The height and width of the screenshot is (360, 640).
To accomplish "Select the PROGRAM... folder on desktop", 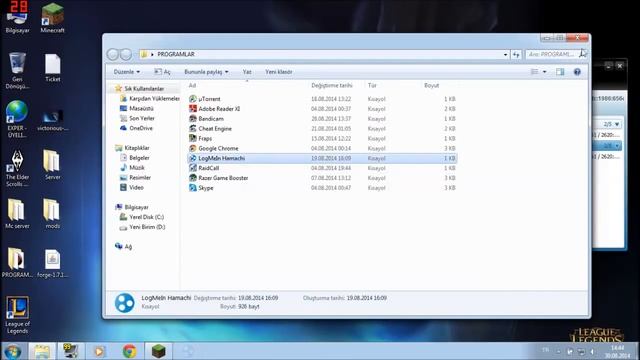I will coord(17,263).
